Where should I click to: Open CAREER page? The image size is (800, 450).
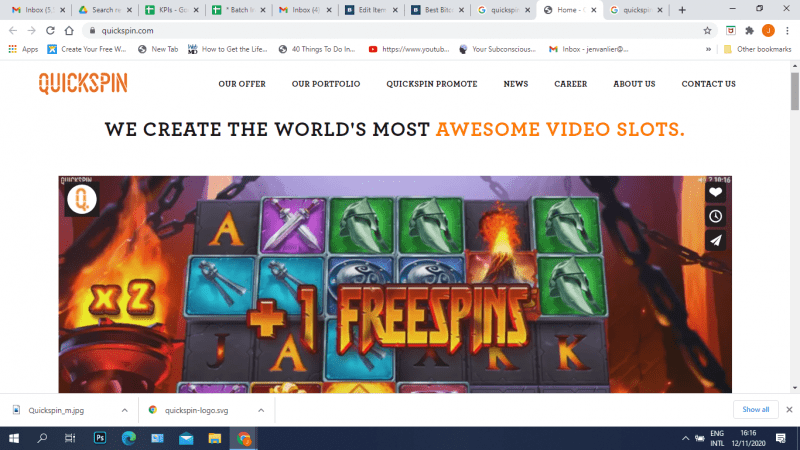[571, 84]
